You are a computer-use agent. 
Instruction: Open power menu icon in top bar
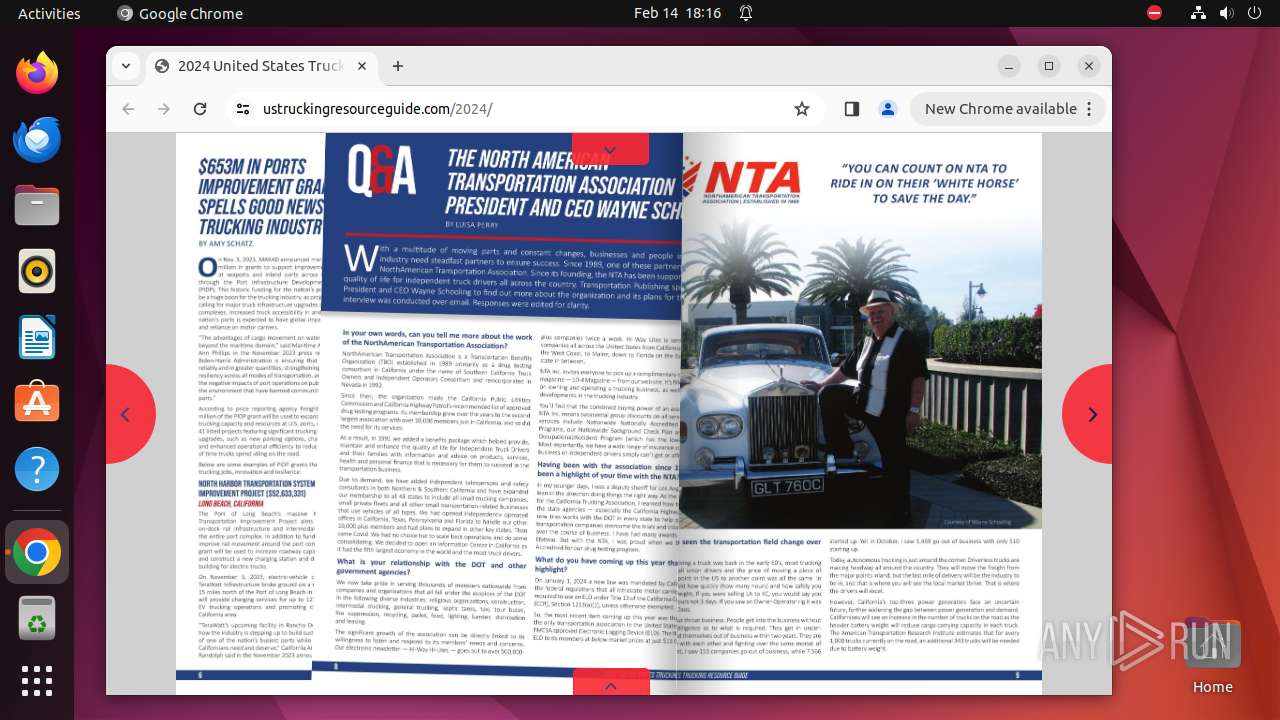1254,13
